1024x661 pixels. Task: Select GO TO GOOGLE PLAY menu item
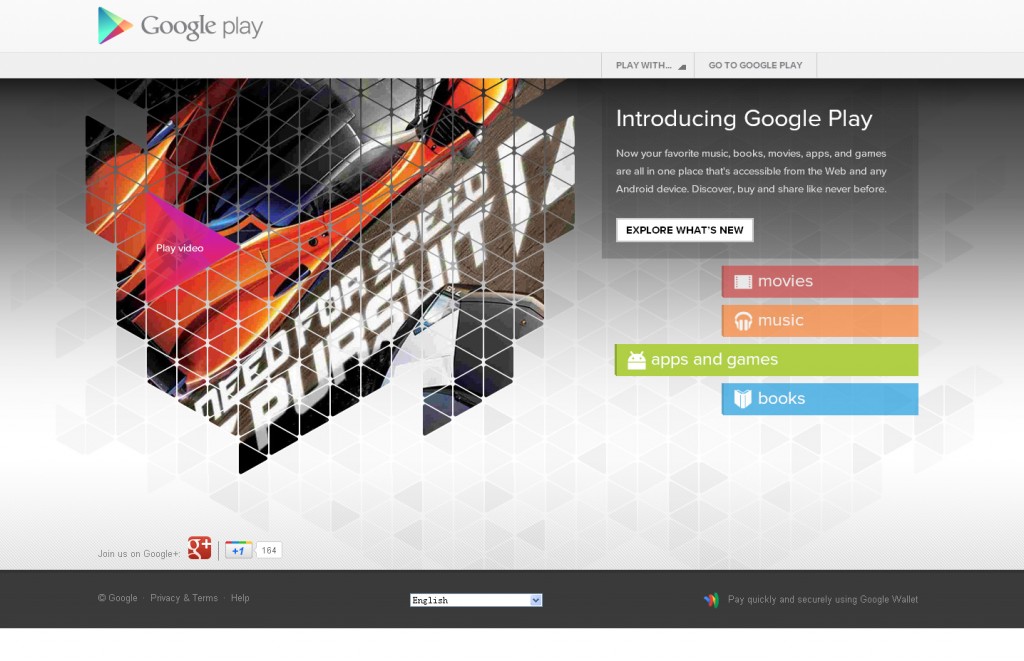coord(756,65)
